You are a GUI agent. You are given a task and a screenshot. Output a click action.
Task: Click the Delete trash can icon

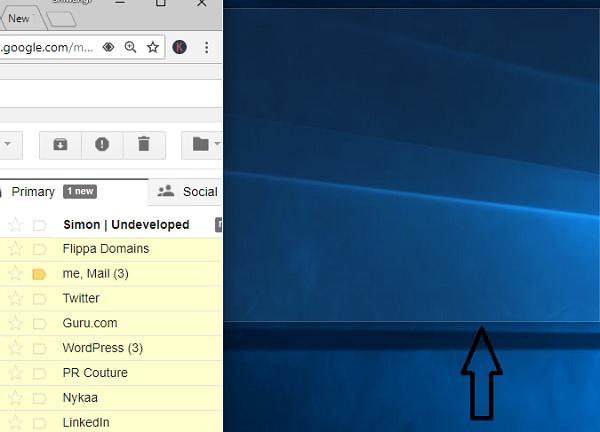pos(144,144)
